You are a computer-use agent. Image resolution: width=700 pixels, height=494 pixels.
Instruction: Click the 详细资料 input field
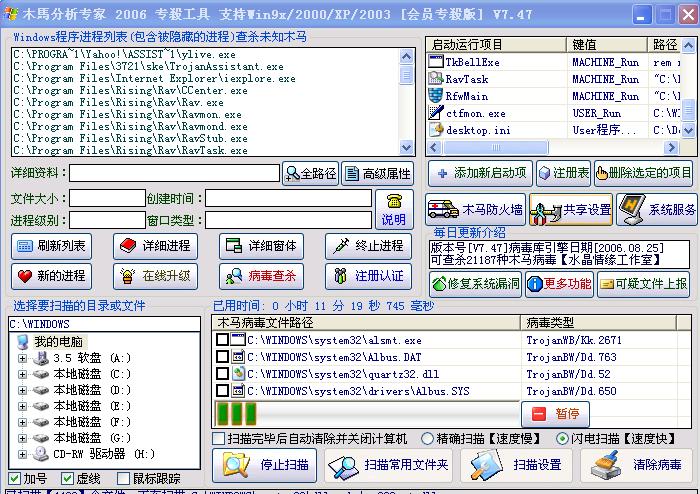click(x=175, y=173)
